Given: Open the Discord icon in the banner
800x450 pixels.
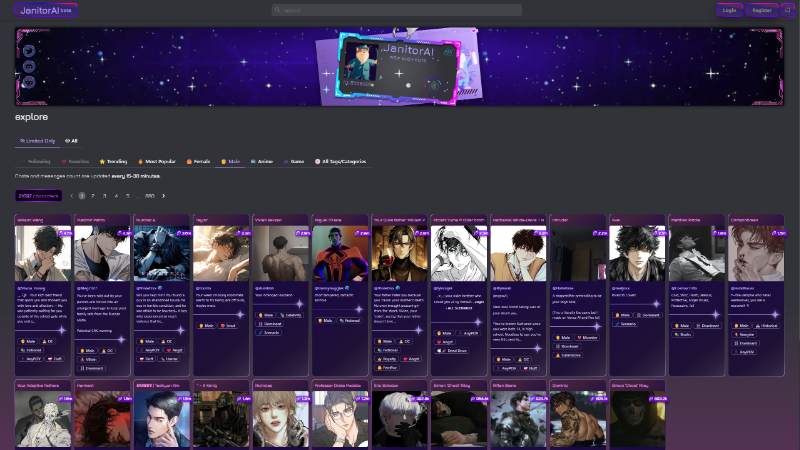Looking at the screenshot, I should coord(29,66).
